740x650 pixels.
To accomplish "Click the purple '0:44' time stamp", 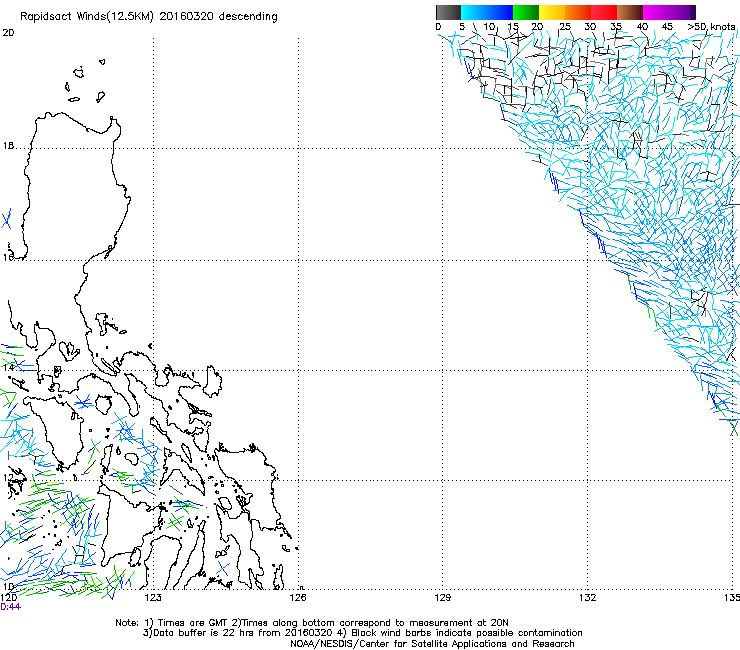I will (10, 607).
